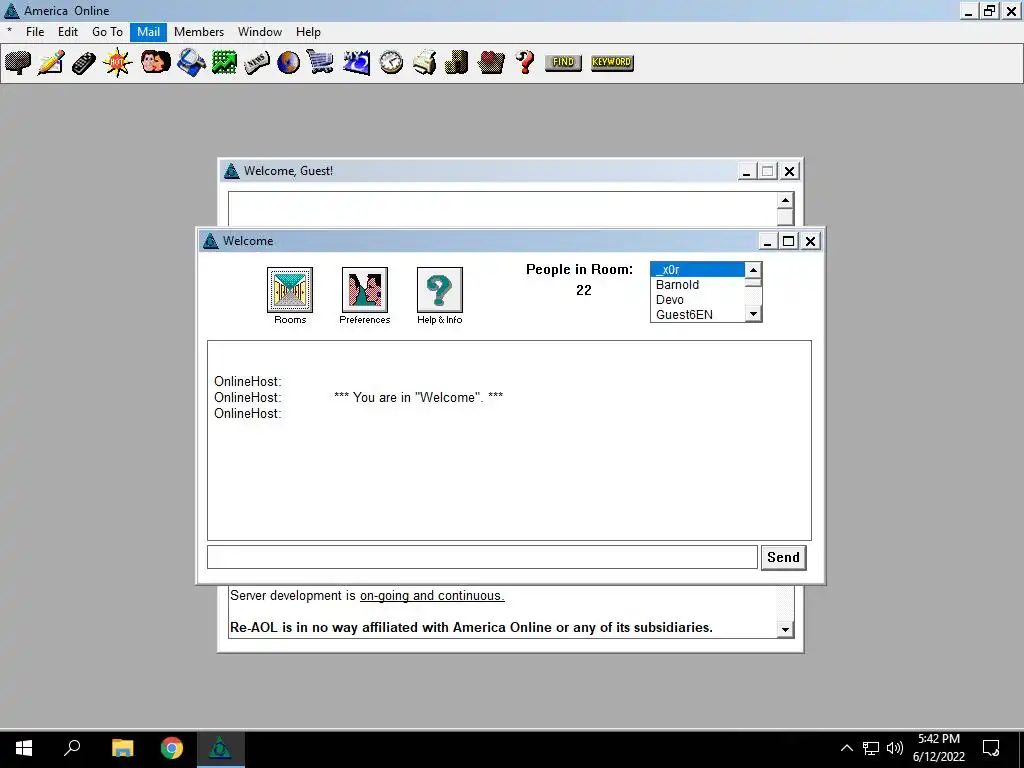Image resolution: width=1024 pixels, height=768 pixels.
Task: Click the black remote-control toolbar icon
Action: [84, 63]
